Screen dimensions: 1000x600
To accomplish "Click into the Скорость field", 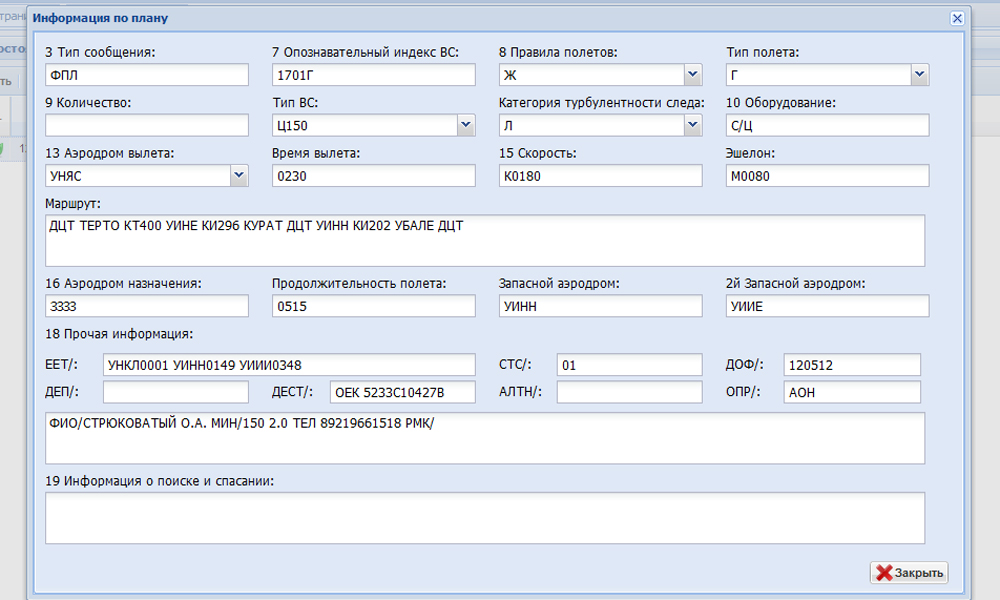I will 600,175.
